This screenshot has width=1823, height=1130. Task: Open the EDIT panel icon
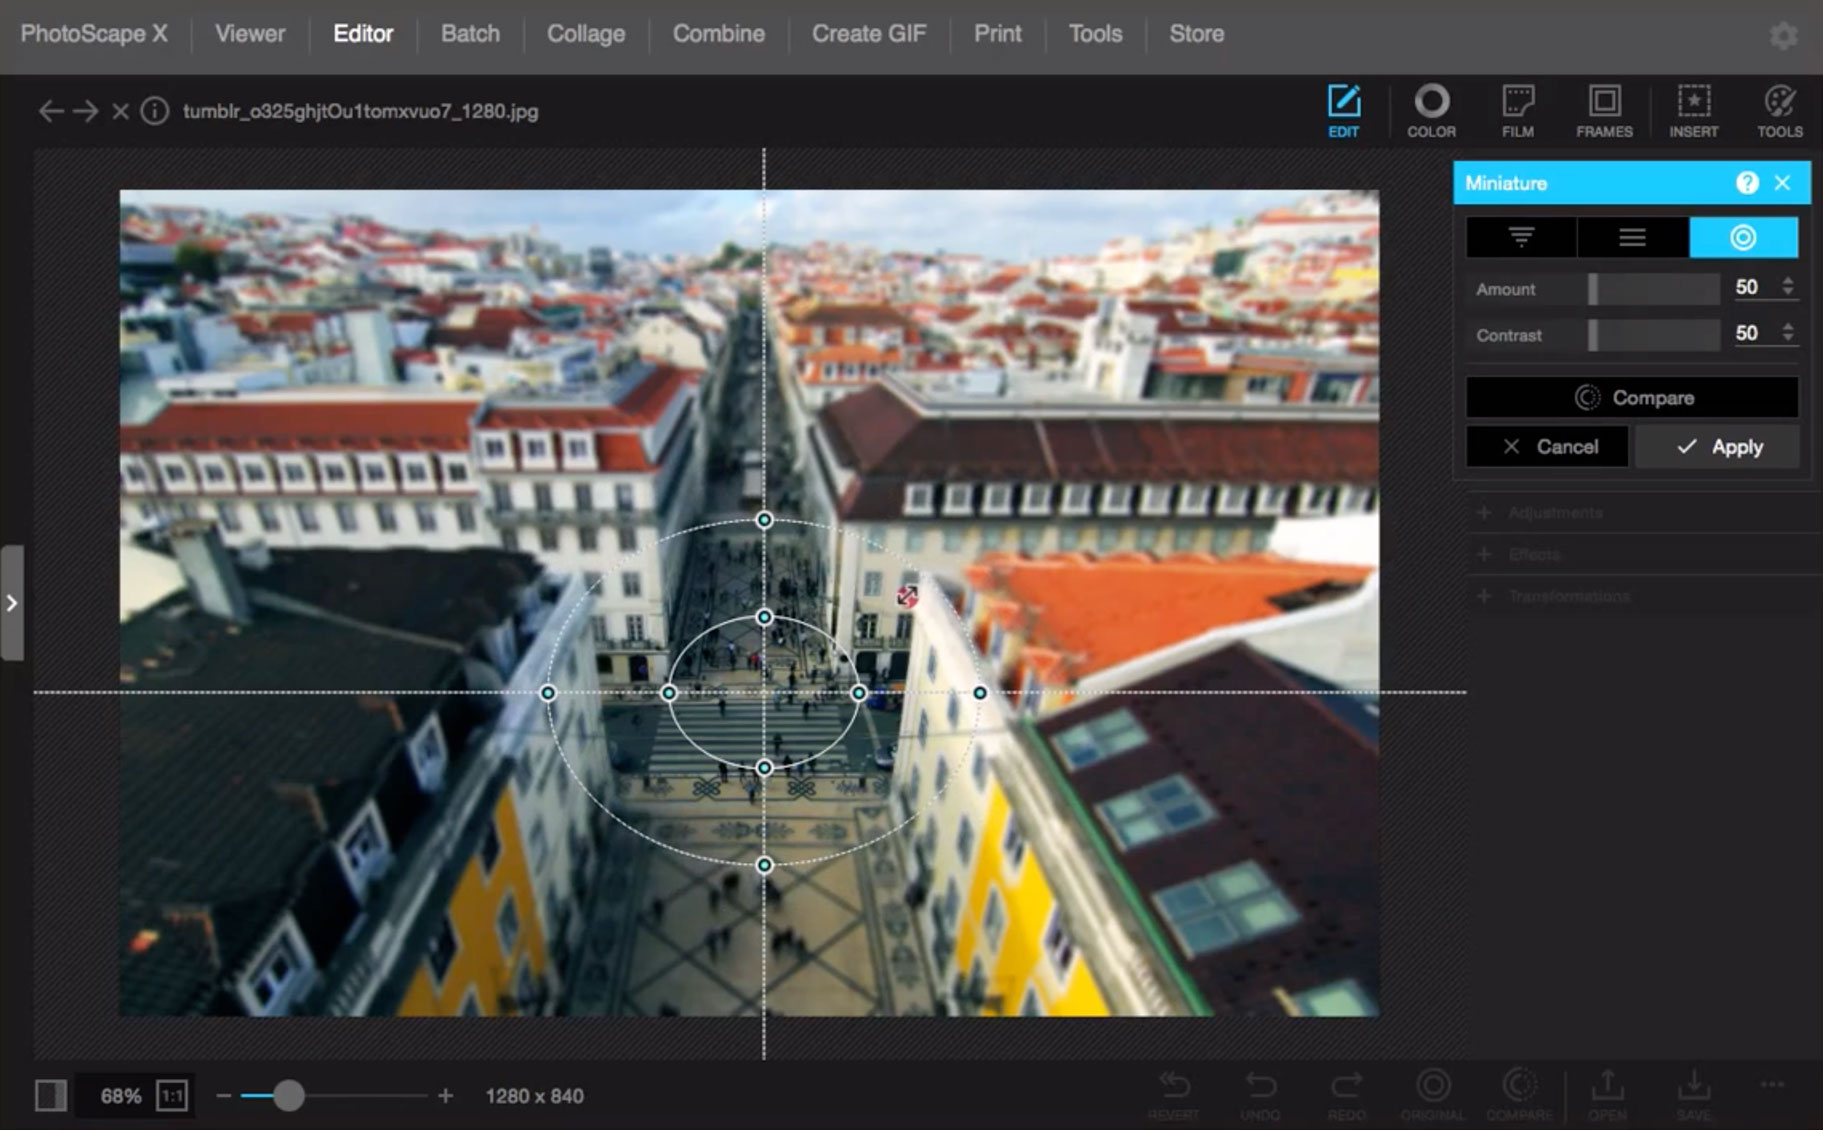point(1343,111)
